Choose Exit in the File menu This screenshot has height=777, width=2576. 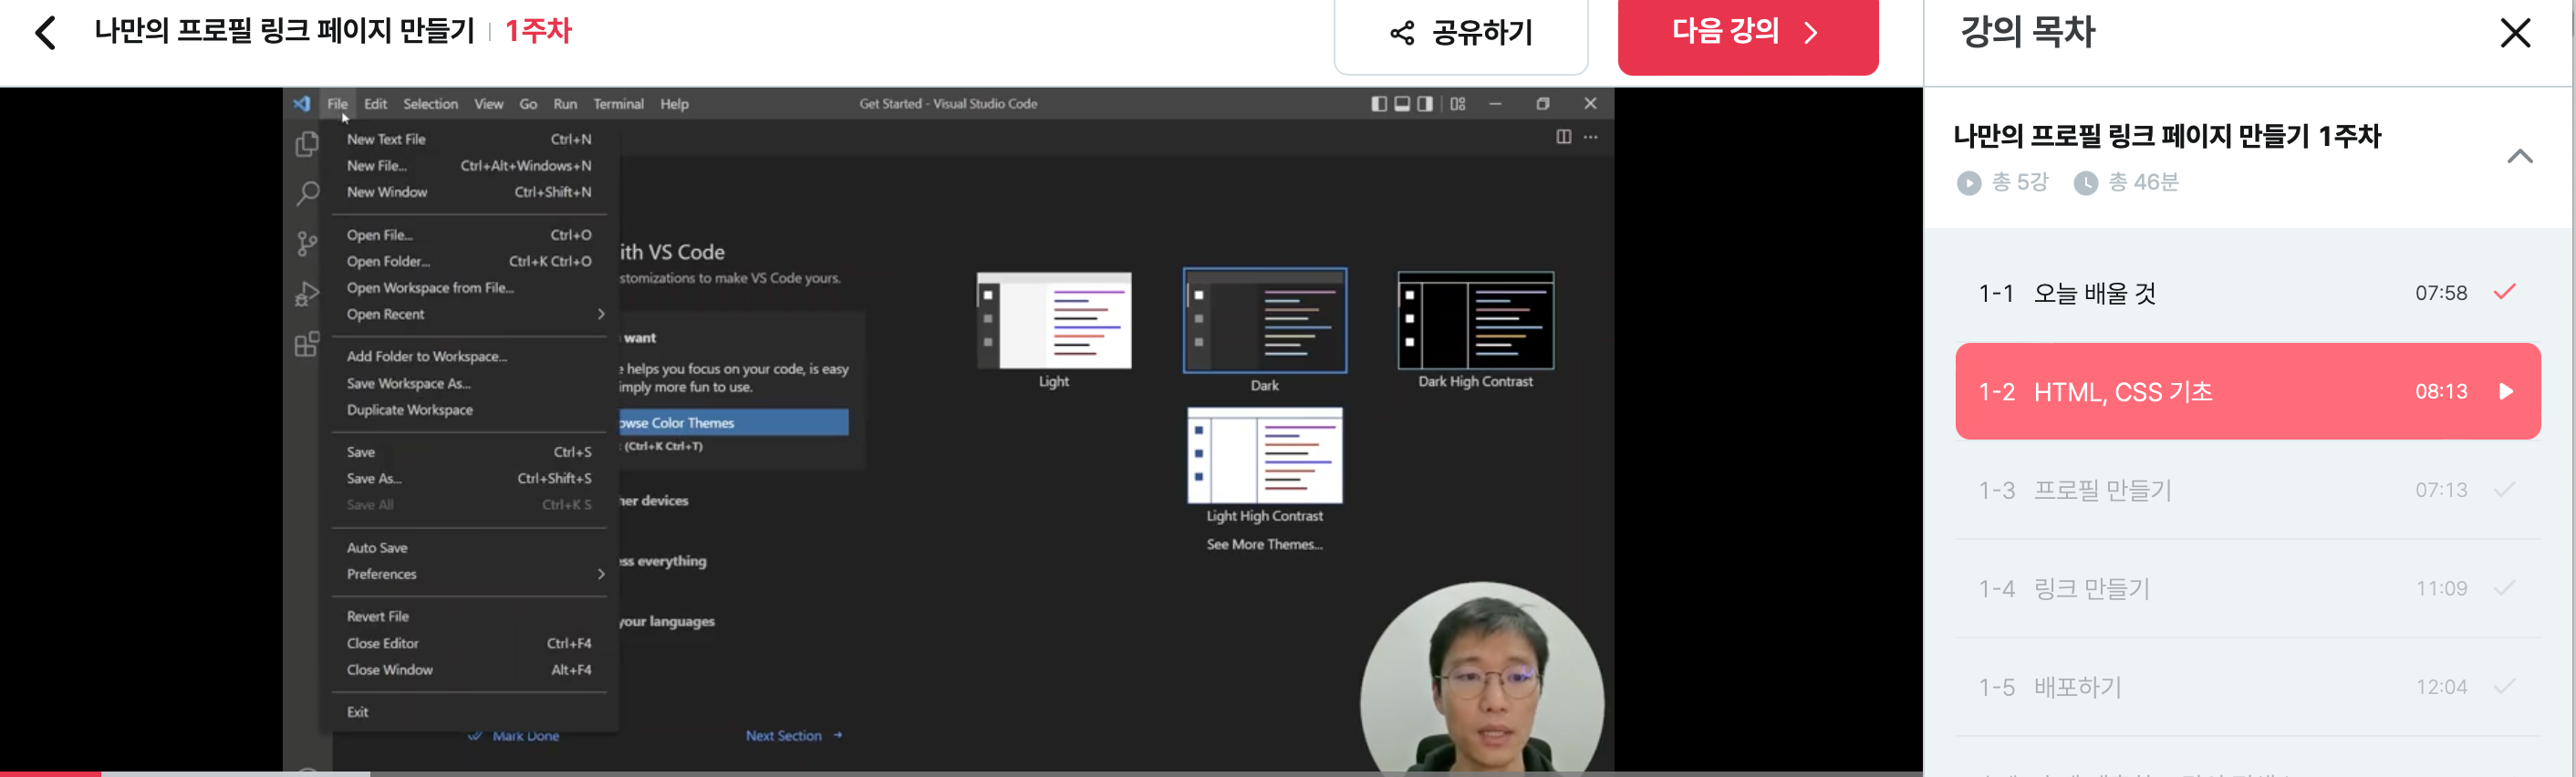tap(469, 712)
